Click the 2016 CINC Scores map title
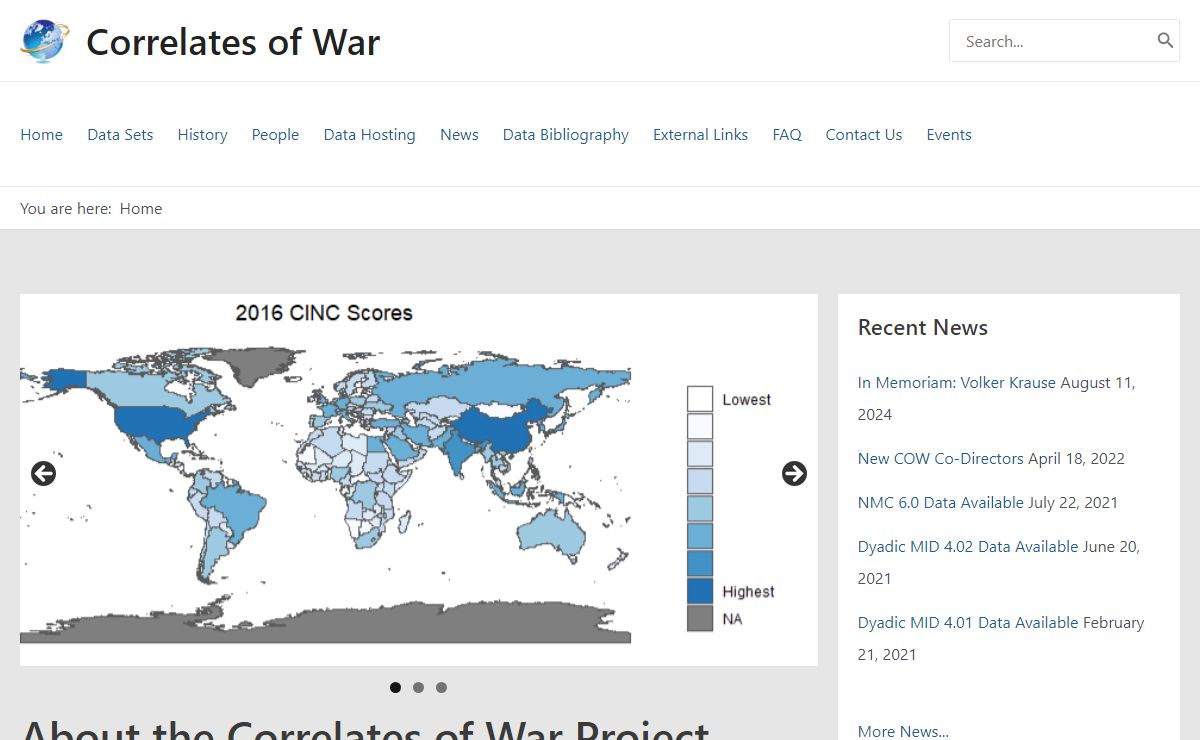Viewport: 1200px width, 740px height. [324, 313]
